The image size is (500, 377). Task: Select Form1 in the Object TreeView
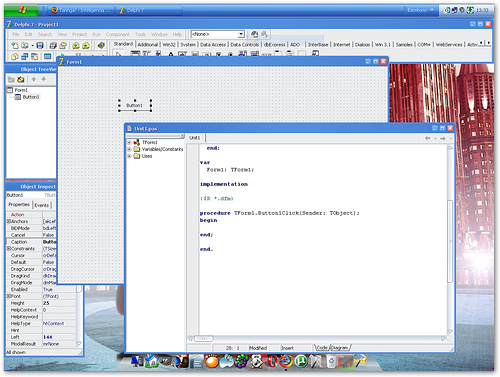[x=21, y=90]
